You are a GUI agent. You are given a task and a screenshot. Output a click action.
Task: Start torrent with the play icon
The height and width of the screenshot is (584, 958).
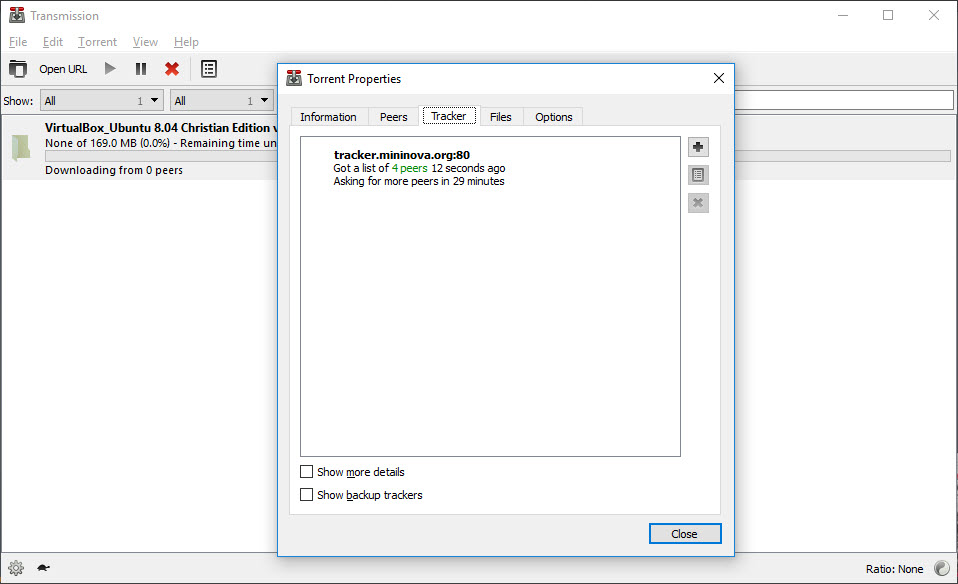tap(110, 68)
